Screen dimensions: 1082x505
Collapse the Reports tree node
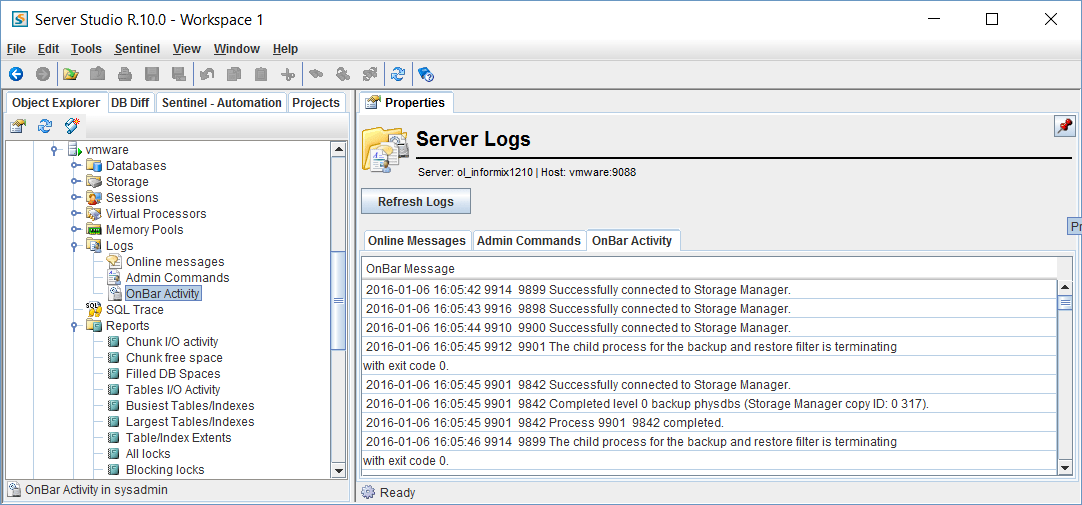point(75,326)
